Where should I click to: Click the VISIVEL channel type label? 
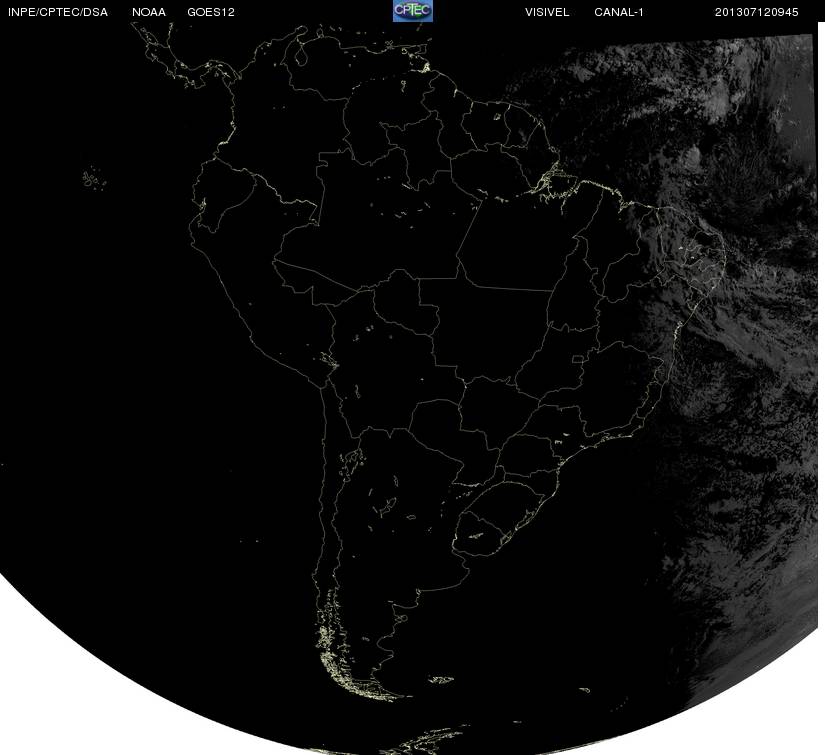click(x=547, y=12)
